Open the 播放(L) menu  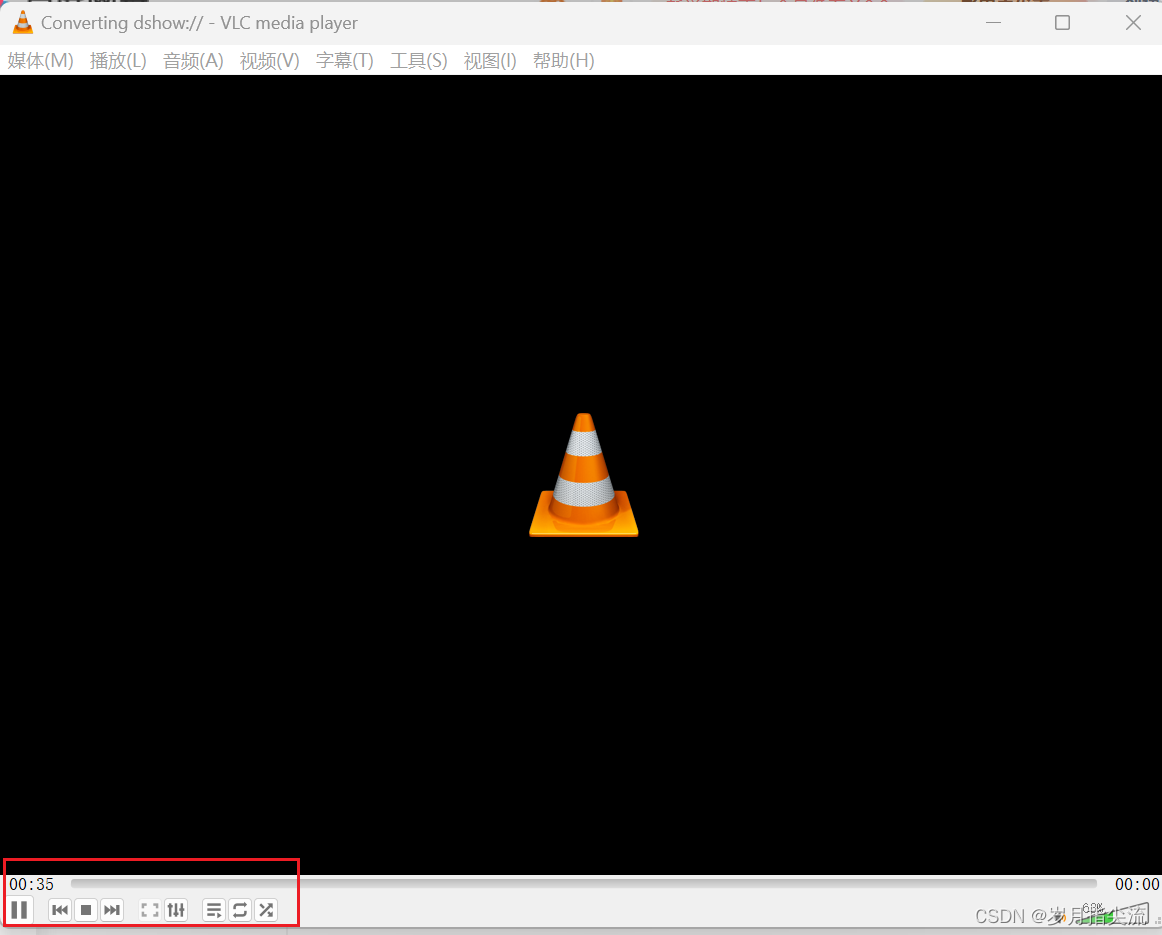tap(118, 61)
